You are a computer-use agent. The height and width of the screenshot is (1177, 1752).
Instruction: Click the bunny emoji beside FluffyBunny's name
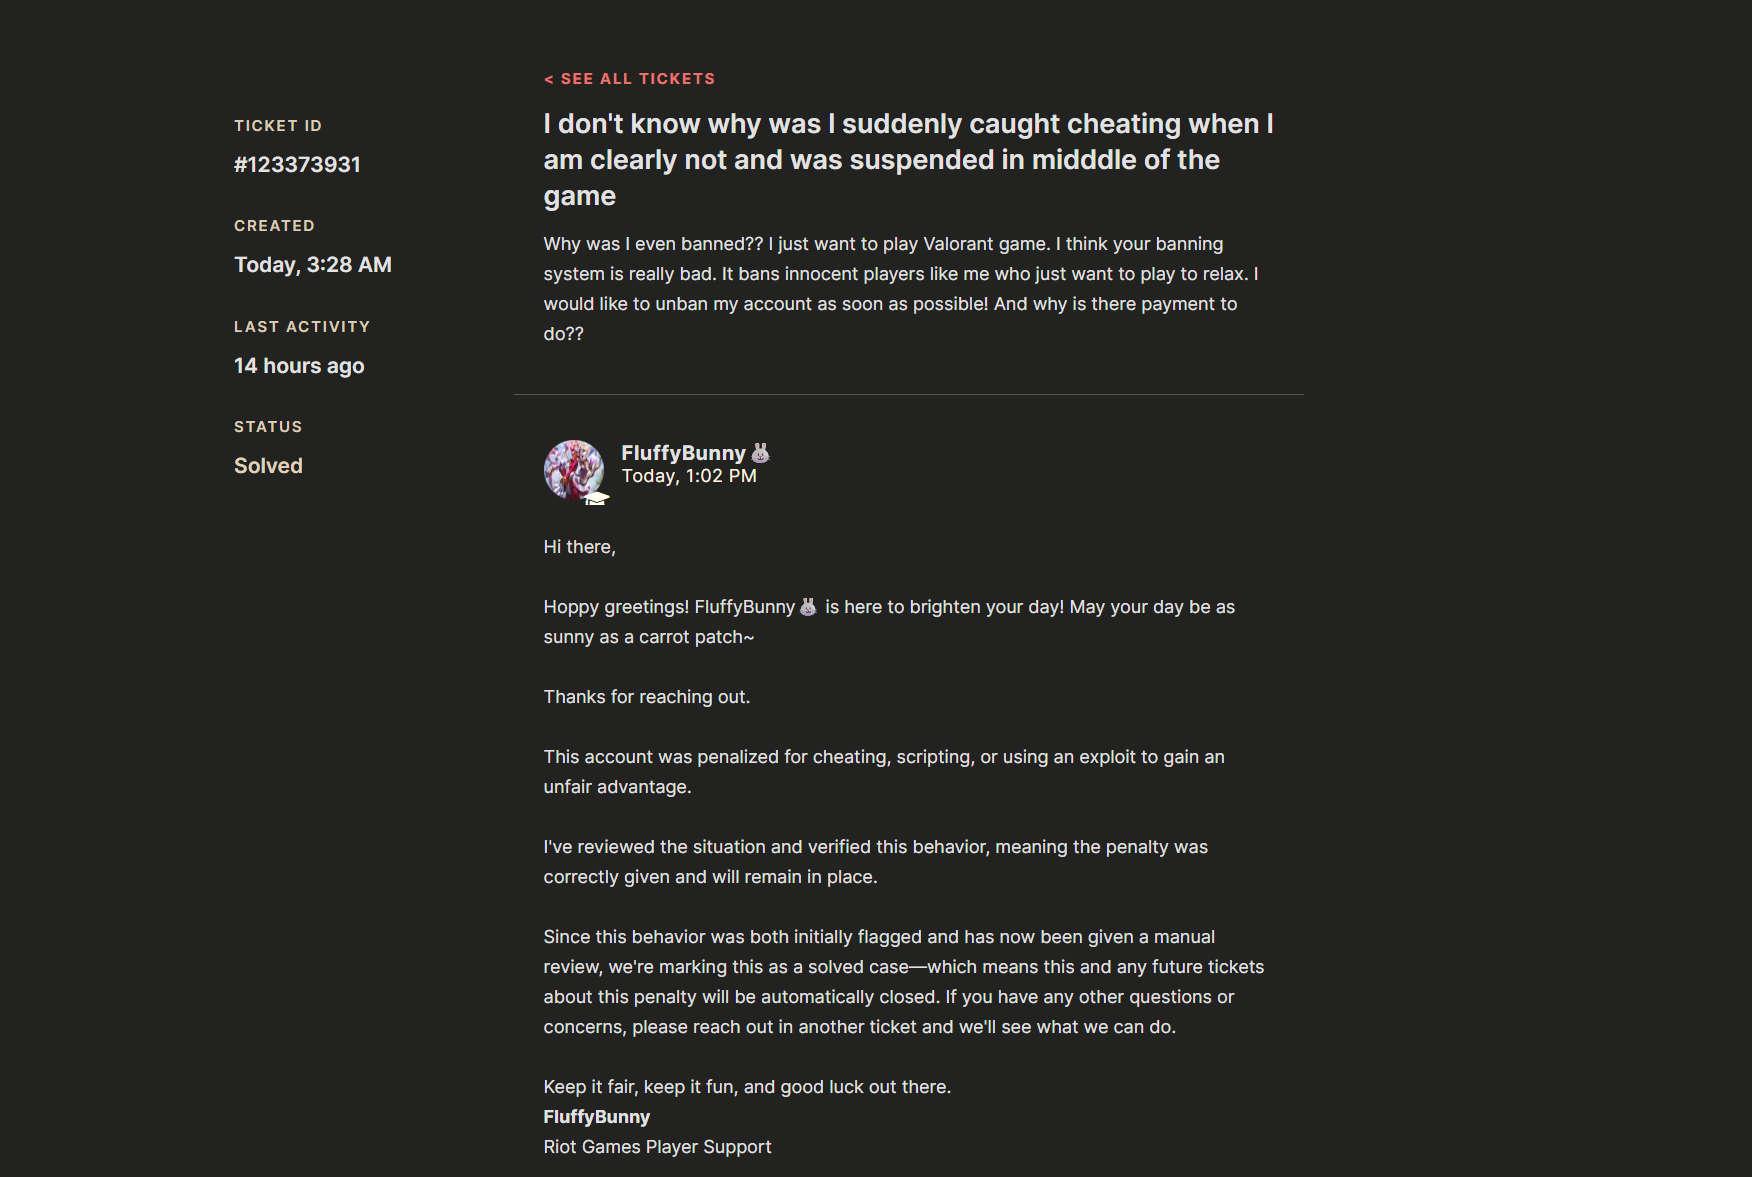tap(760, 452)
